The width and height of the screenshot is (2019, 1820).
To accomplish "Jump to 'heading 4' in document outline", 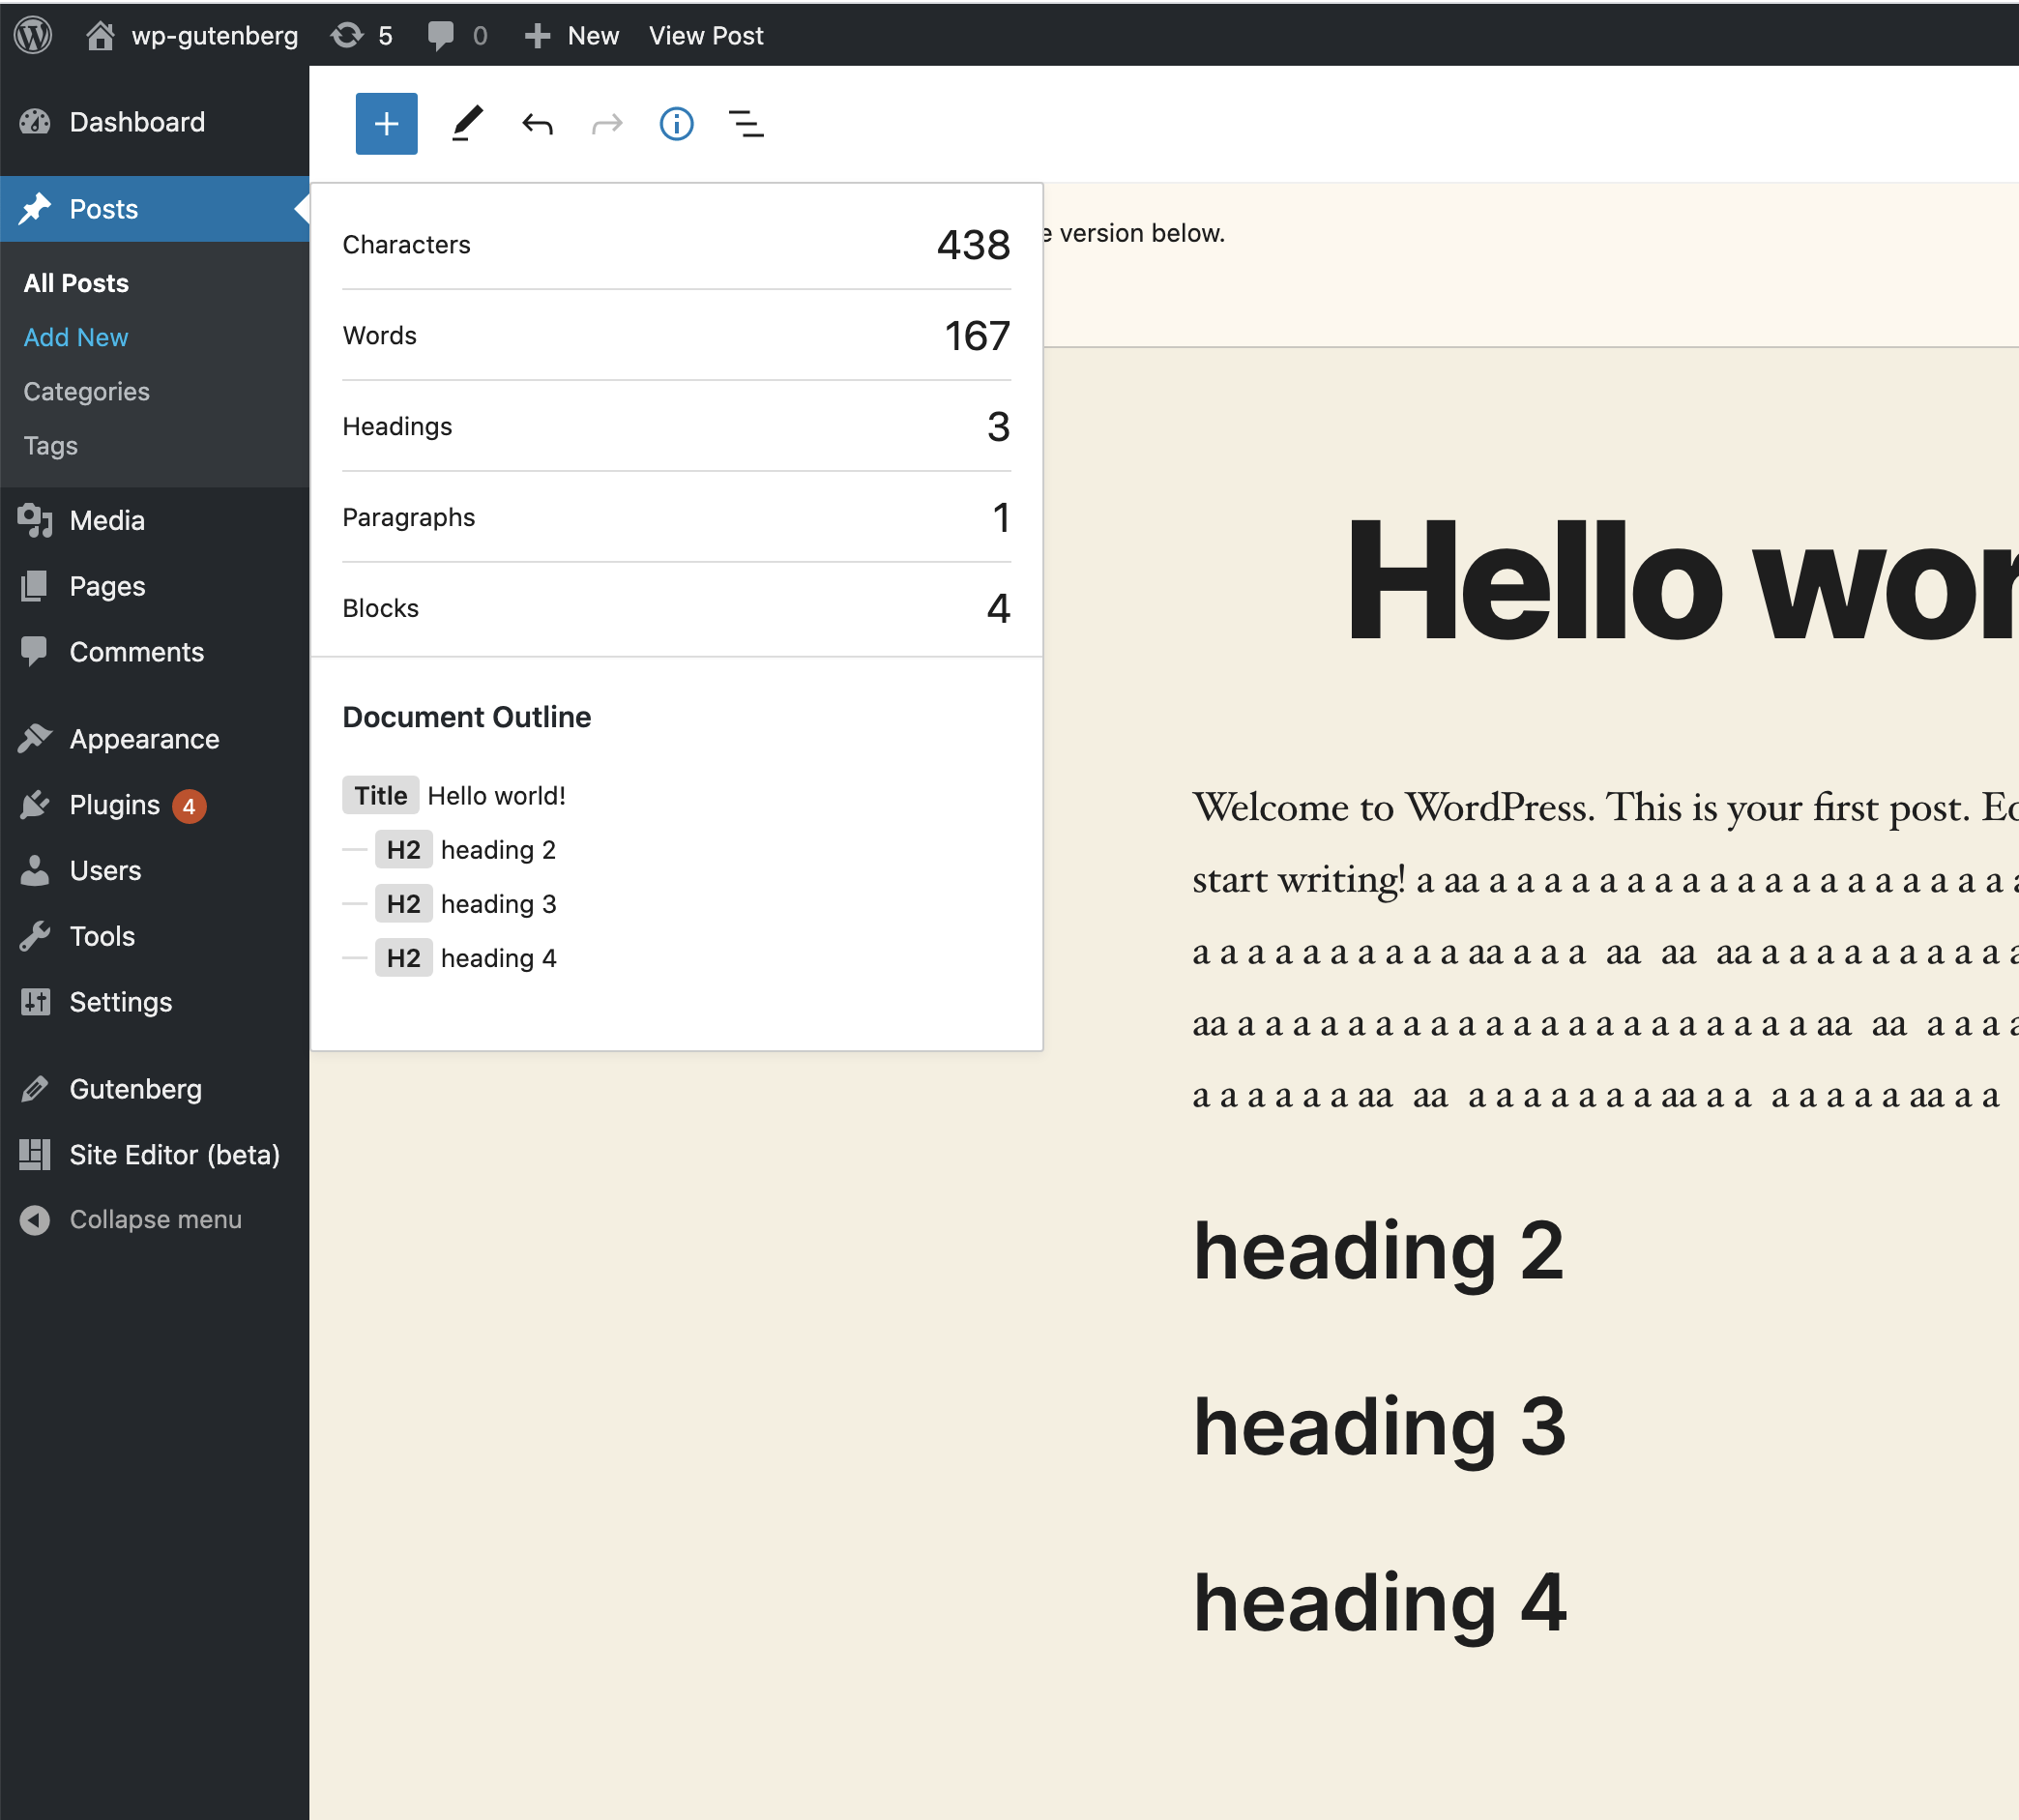I will [x=466, y=957].
